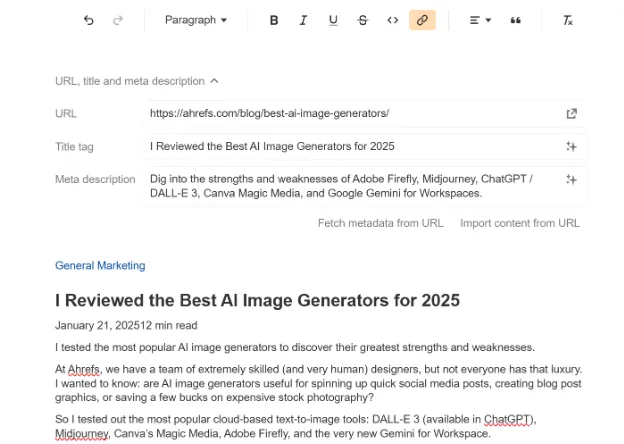
Task: Click the 'I tested the most popular' paragraph
Action: tap(295, 347)
